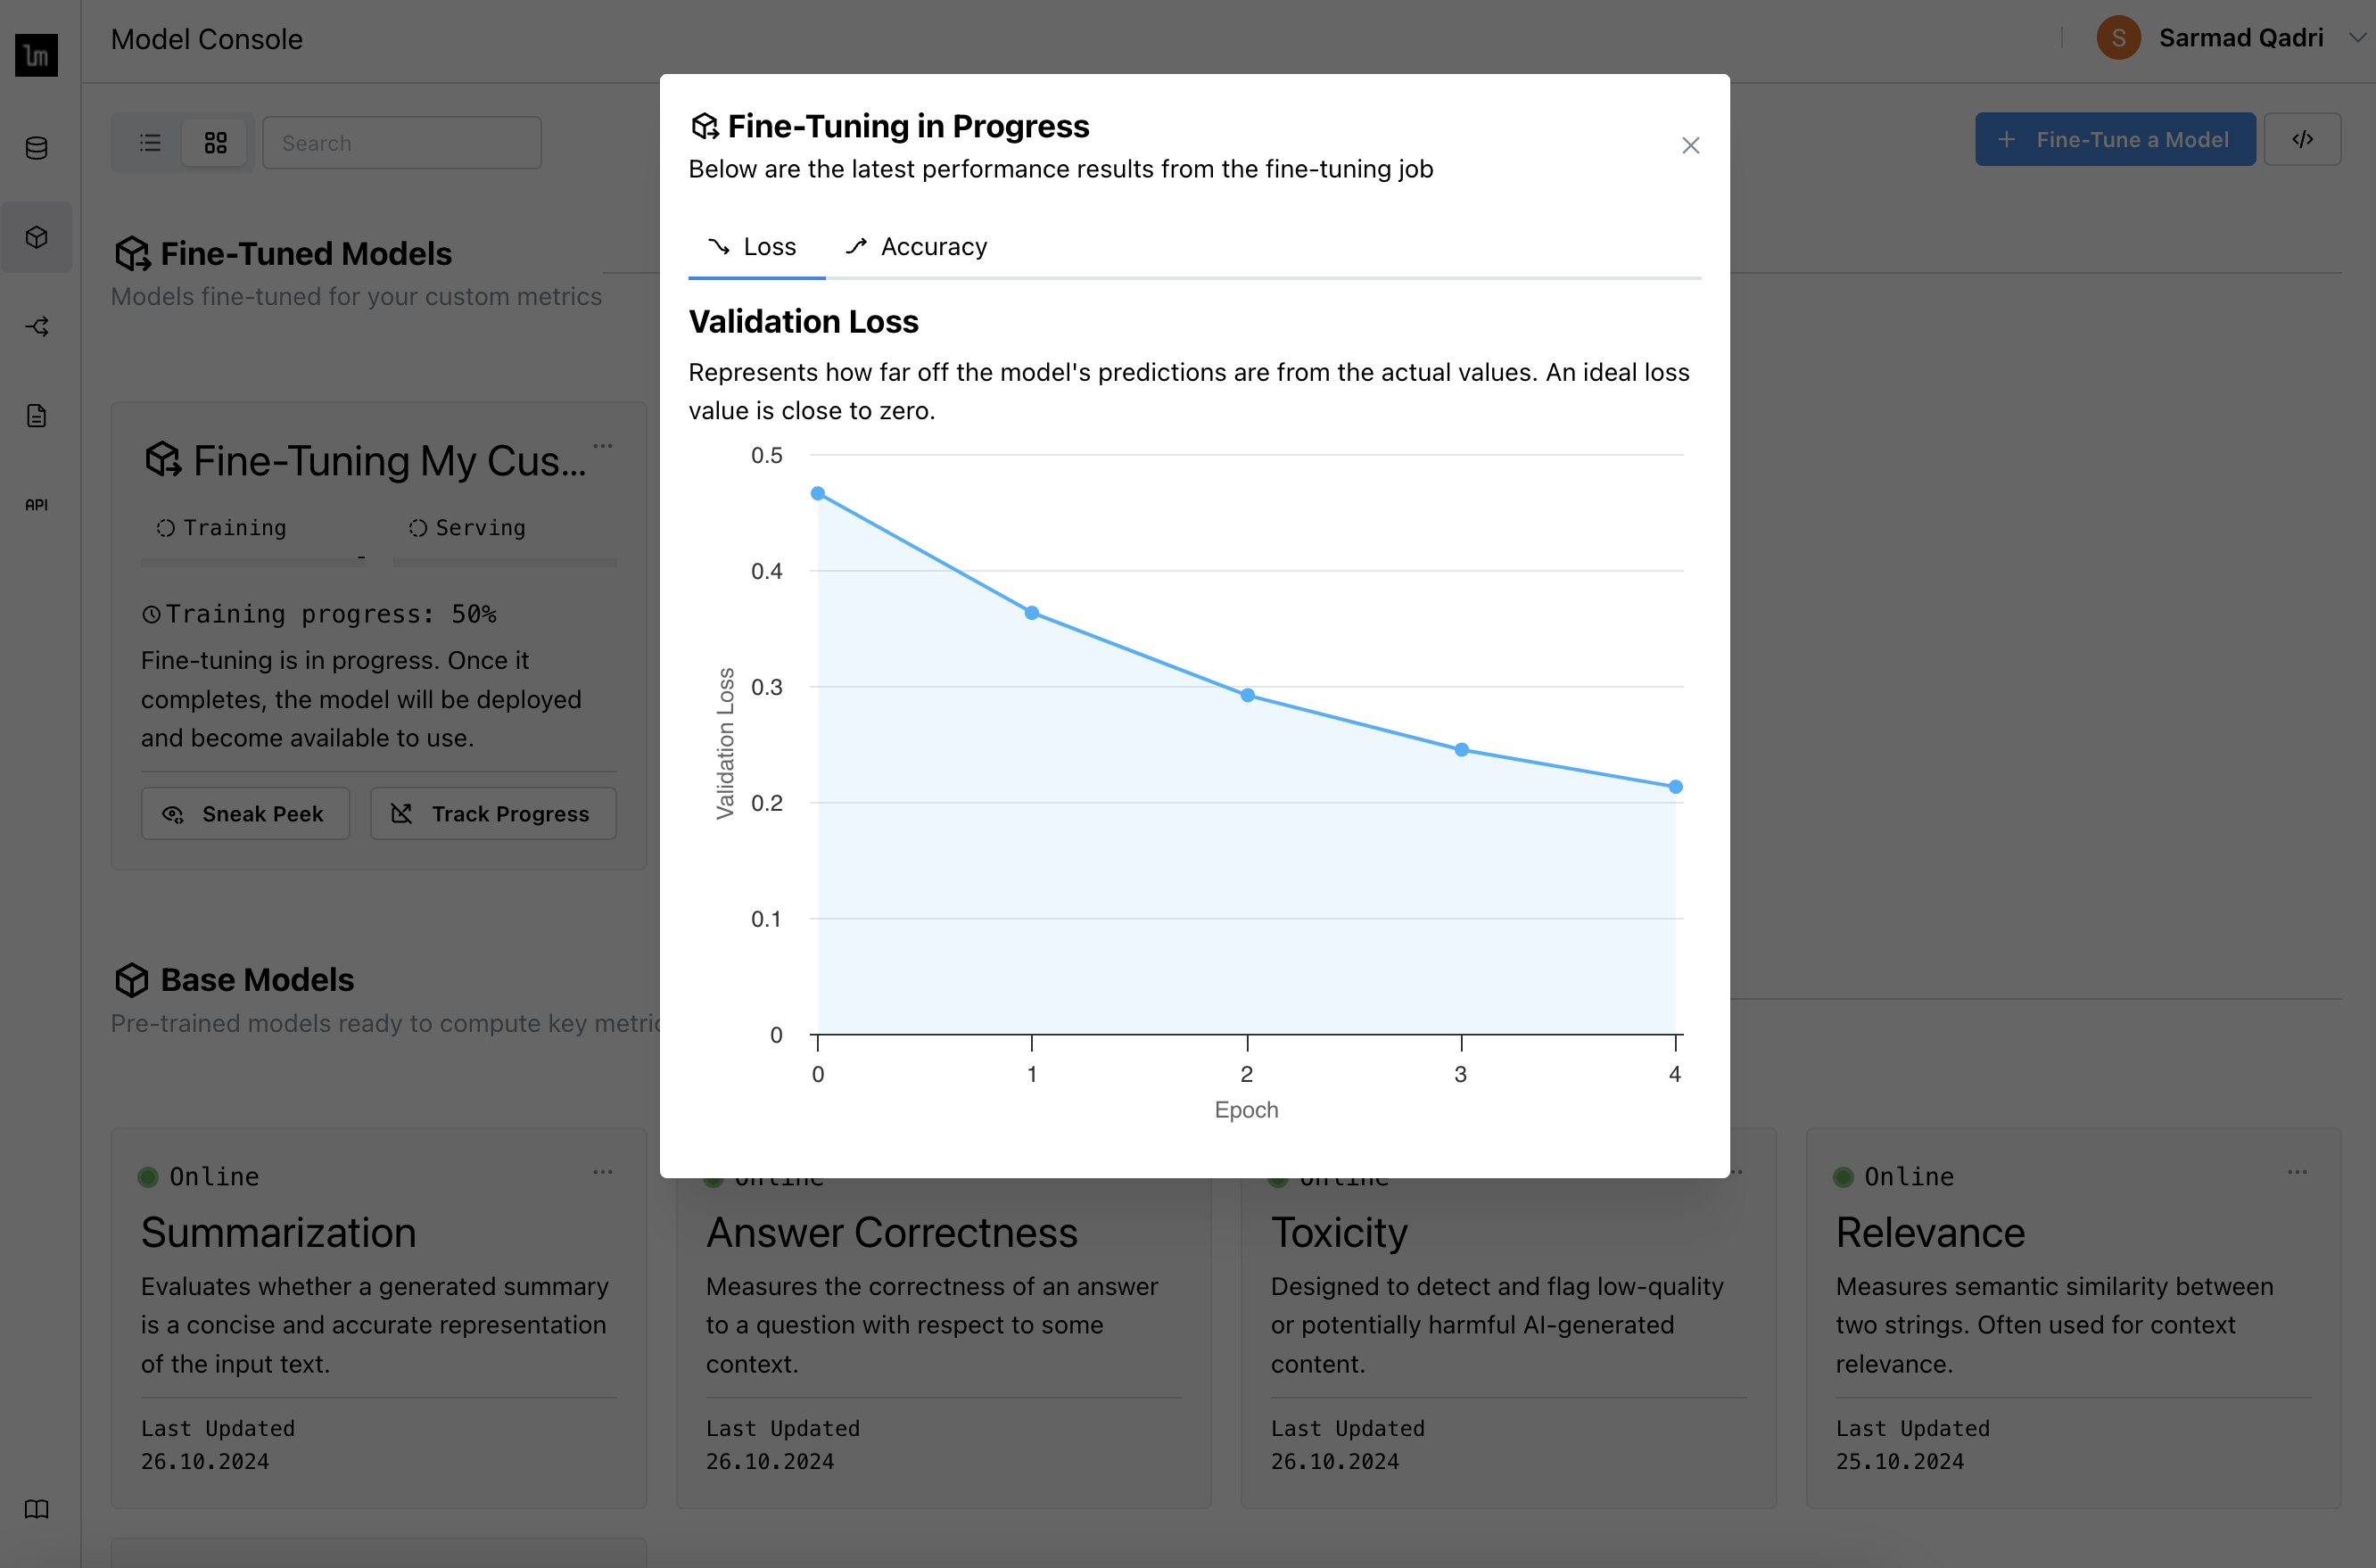Open the branching workflow sidebar icon
Image resolution: width=2376 pixels, height=1568 pixels.
coord(36,326)
